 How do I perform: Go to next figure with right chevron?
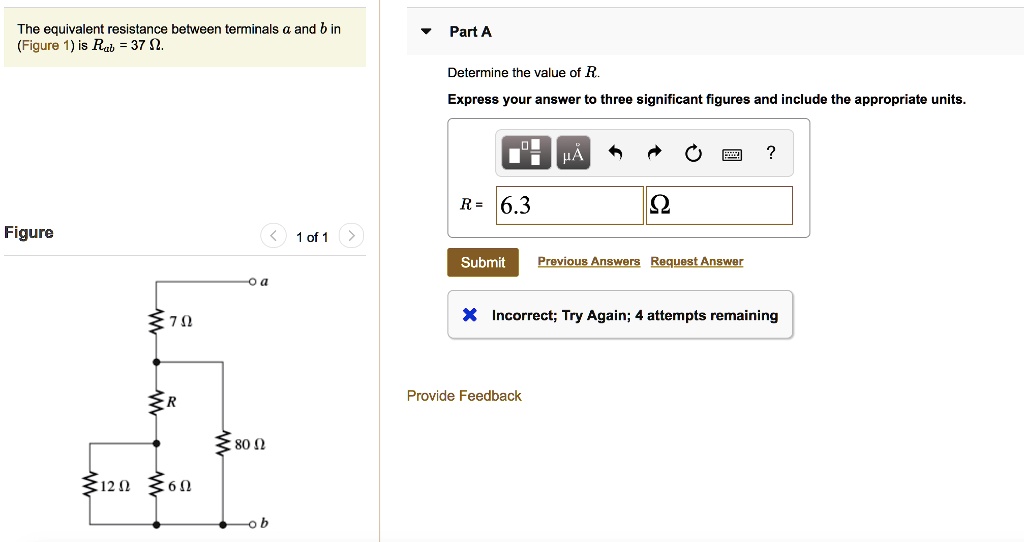point(350,236)
